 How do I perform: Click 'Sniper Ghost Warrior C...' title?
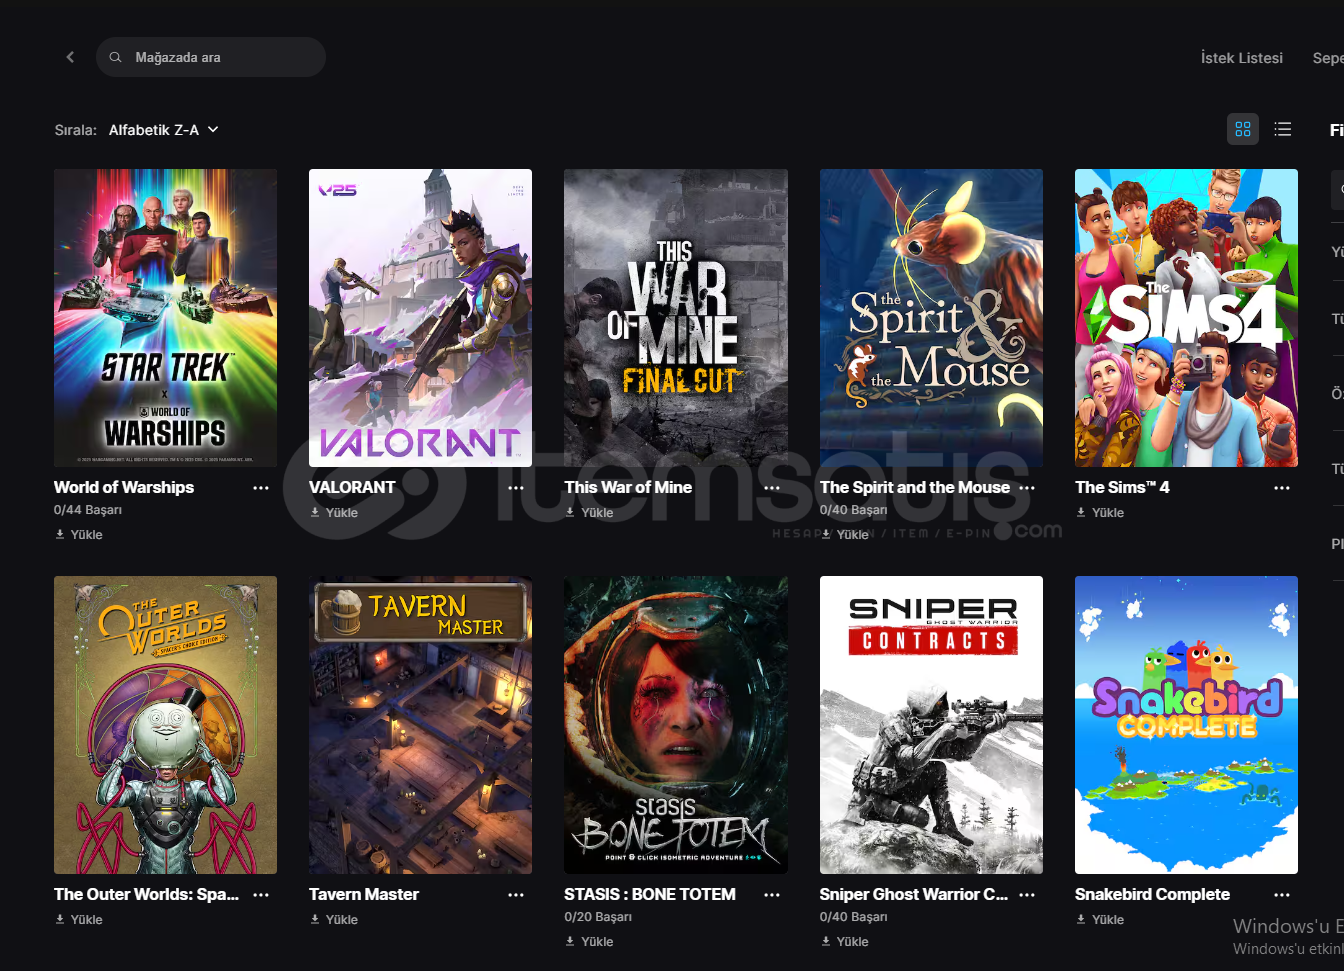pyautogui.click(x=914, y=894)
